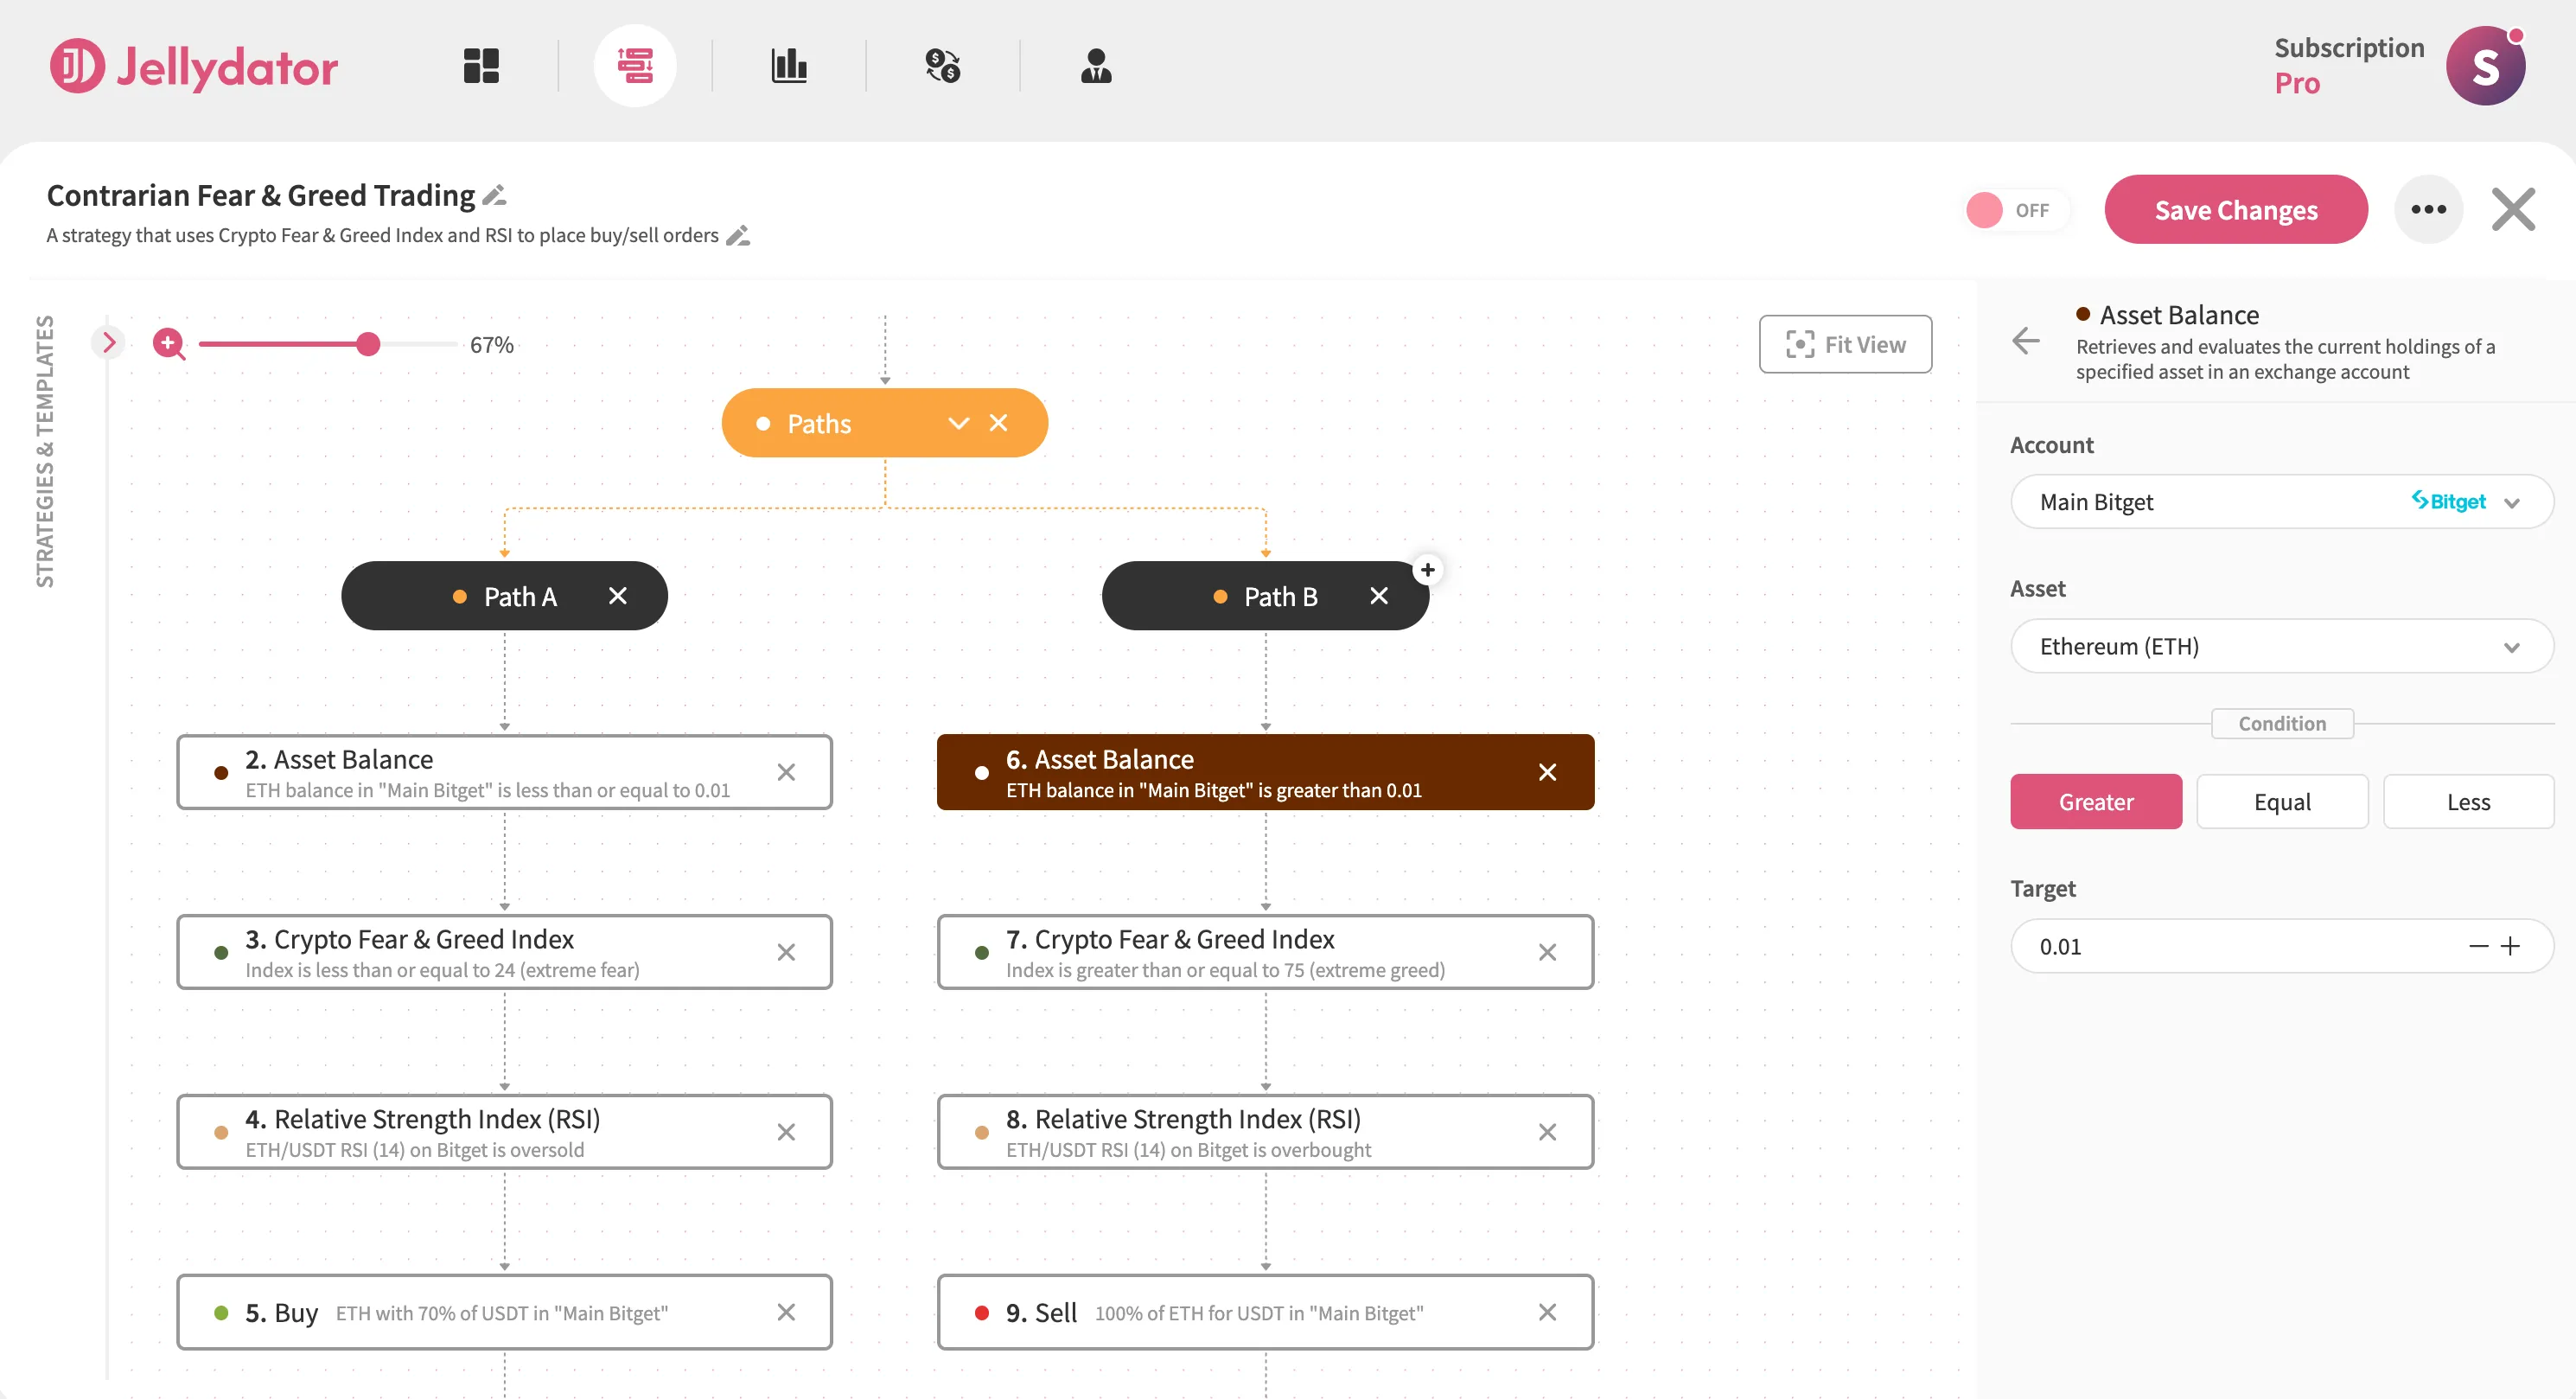Select the Less condition
Viewport: 2576px width, 1399px height.
[x=2468, y=801]
